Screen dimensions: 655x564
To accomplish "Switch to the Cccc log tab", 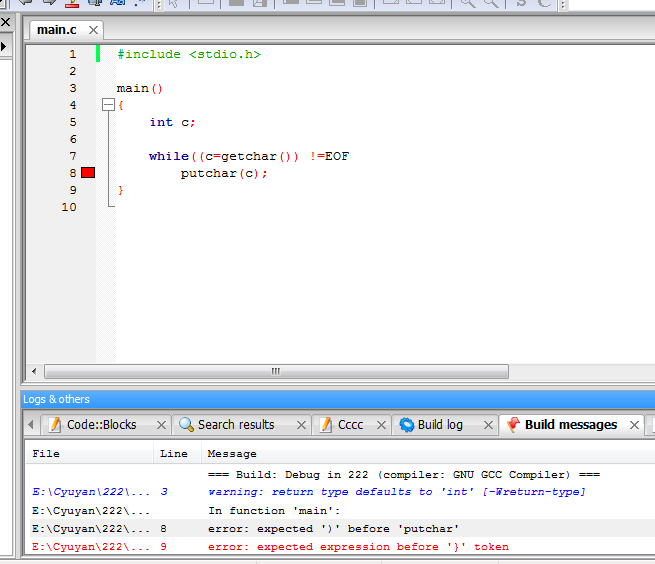I will (350, 425).
